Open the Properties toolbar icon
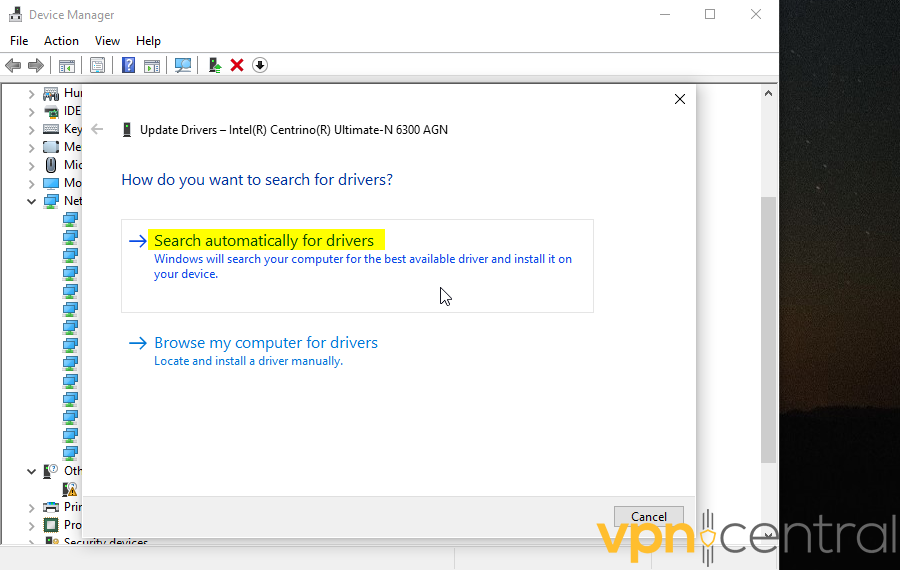The width and height of the screenshot is (900, 570). click(97, 65)
